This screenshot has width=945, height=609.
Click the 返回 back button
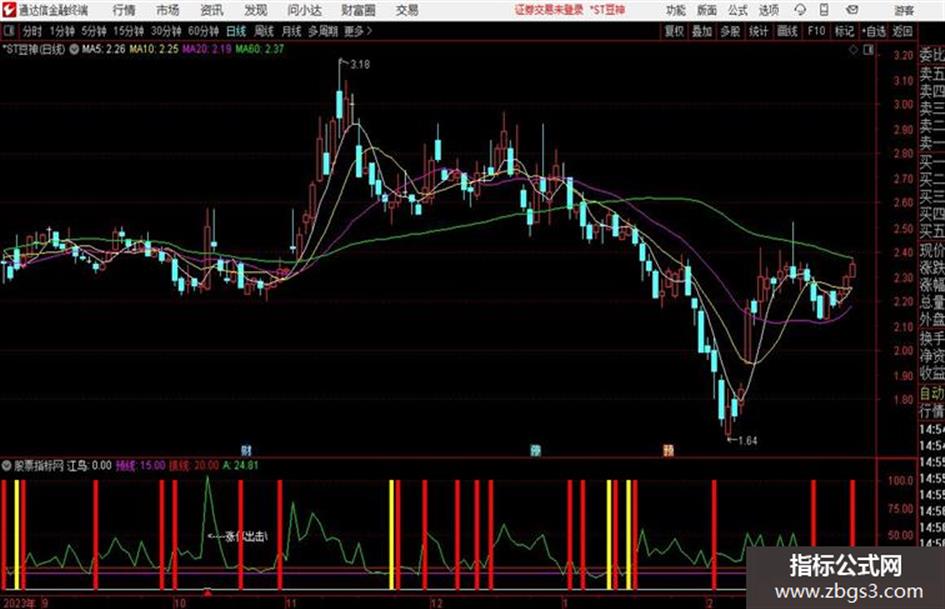(902, 31)
